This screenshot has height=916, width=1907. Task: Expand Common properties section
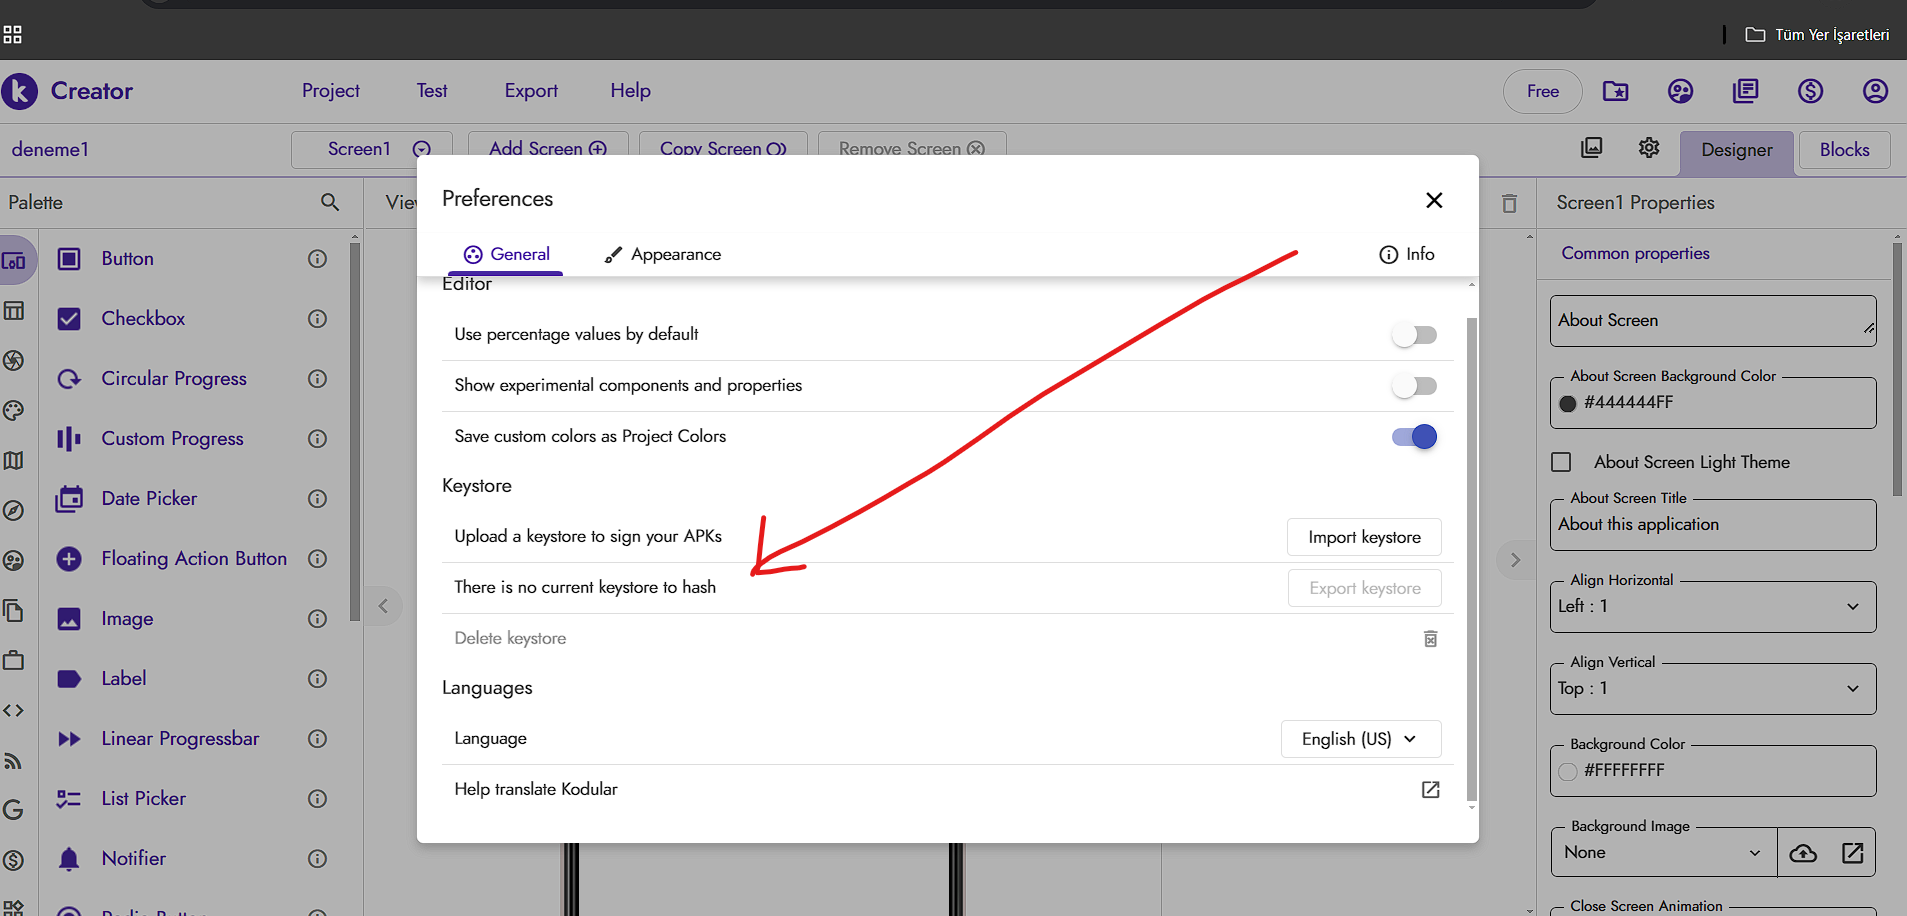click(1635, 254)
